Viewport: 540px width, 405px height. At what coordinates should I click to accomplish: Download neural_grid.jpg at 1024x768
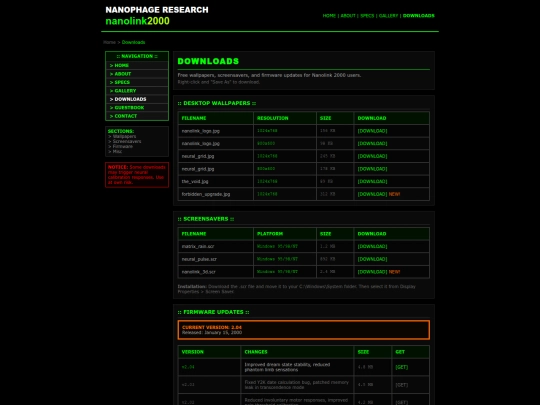[372, 156]
